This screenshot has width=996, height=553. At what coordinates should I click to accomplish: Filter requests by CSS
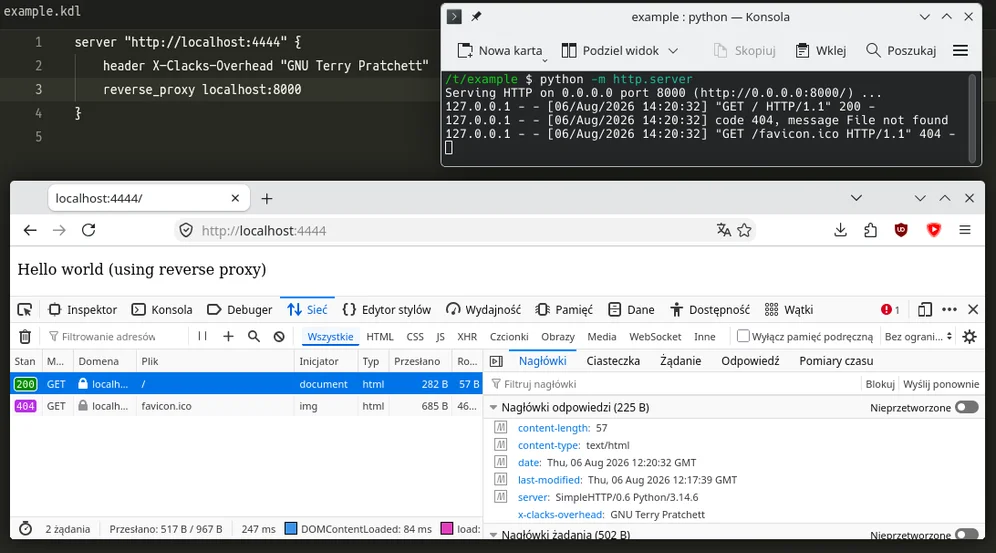pos(415,336)
